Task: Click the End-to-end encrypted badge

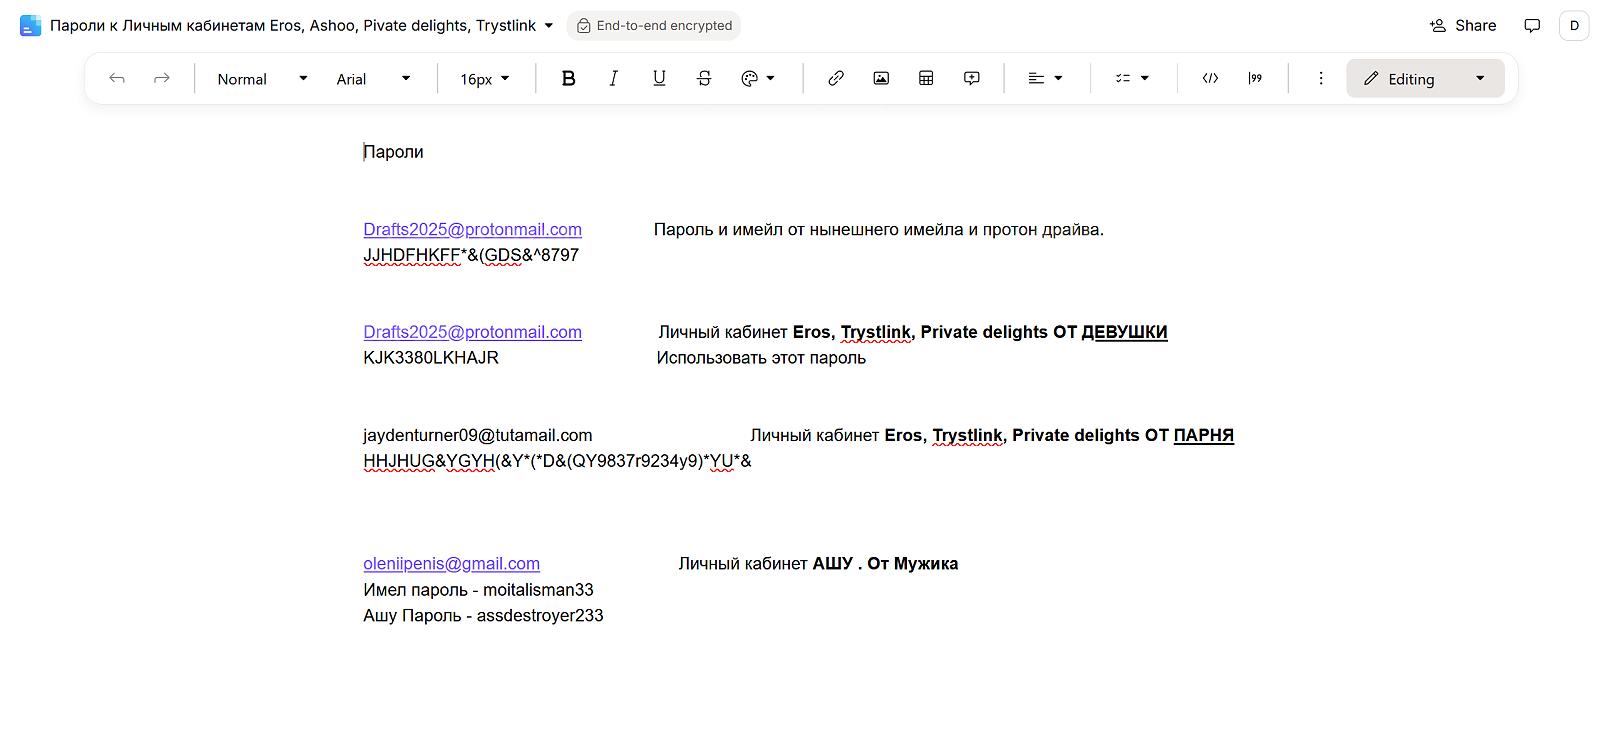Action: click(654, 26)
